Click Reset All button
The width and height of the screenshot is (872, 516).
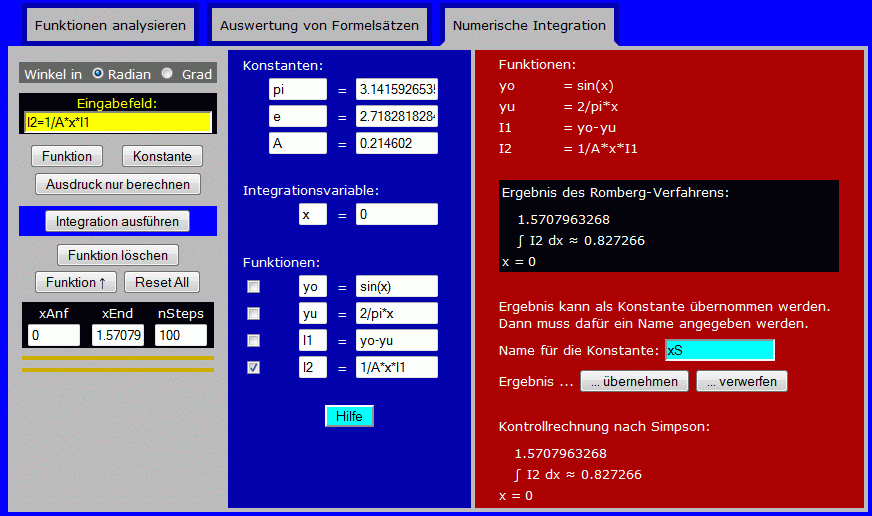pos(162,282)
